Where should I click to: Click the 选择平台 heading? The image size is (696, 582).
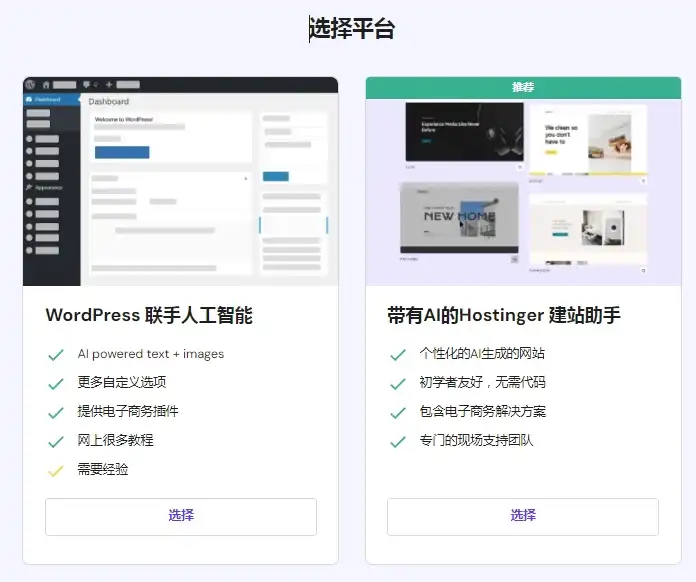coord(352,29)
